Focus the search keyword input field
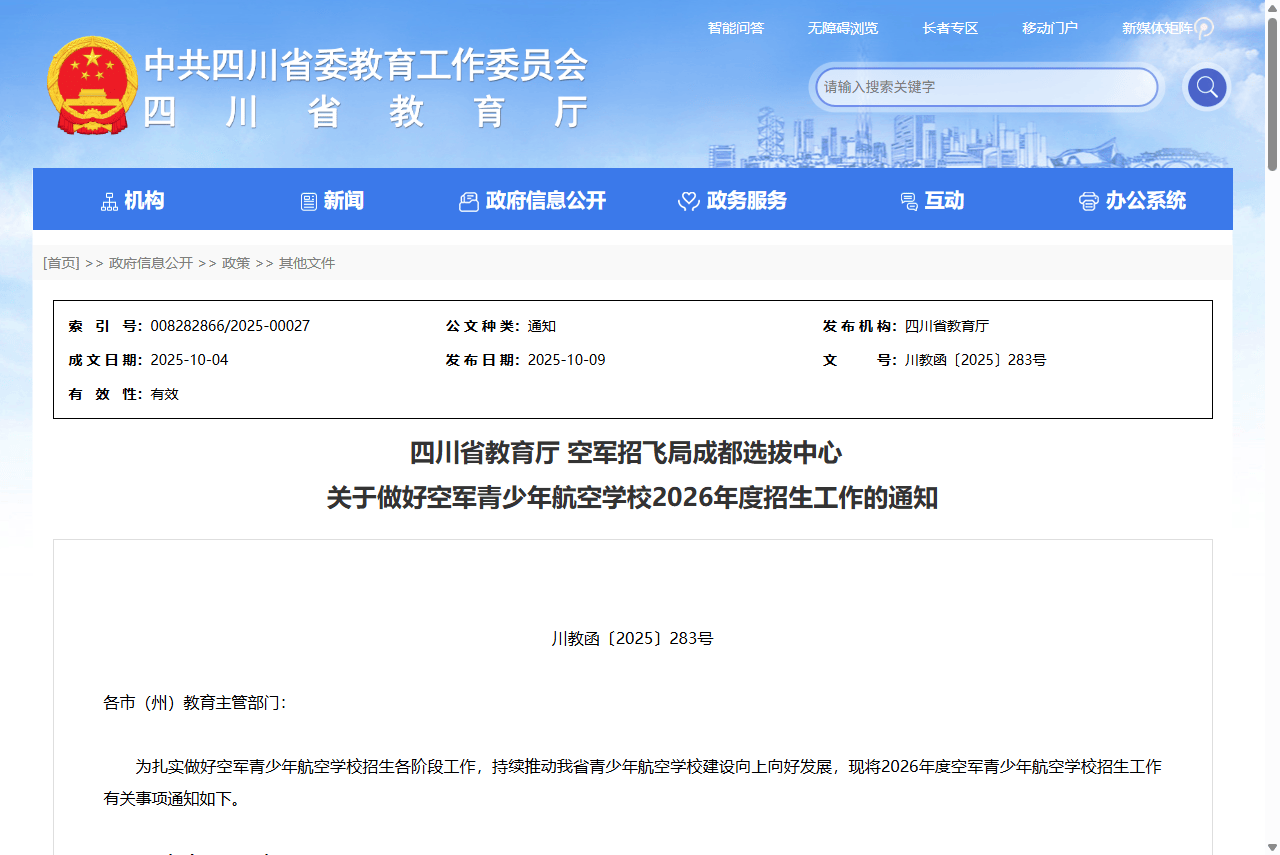Viewport: 1280px width, 855px height. 985,87
